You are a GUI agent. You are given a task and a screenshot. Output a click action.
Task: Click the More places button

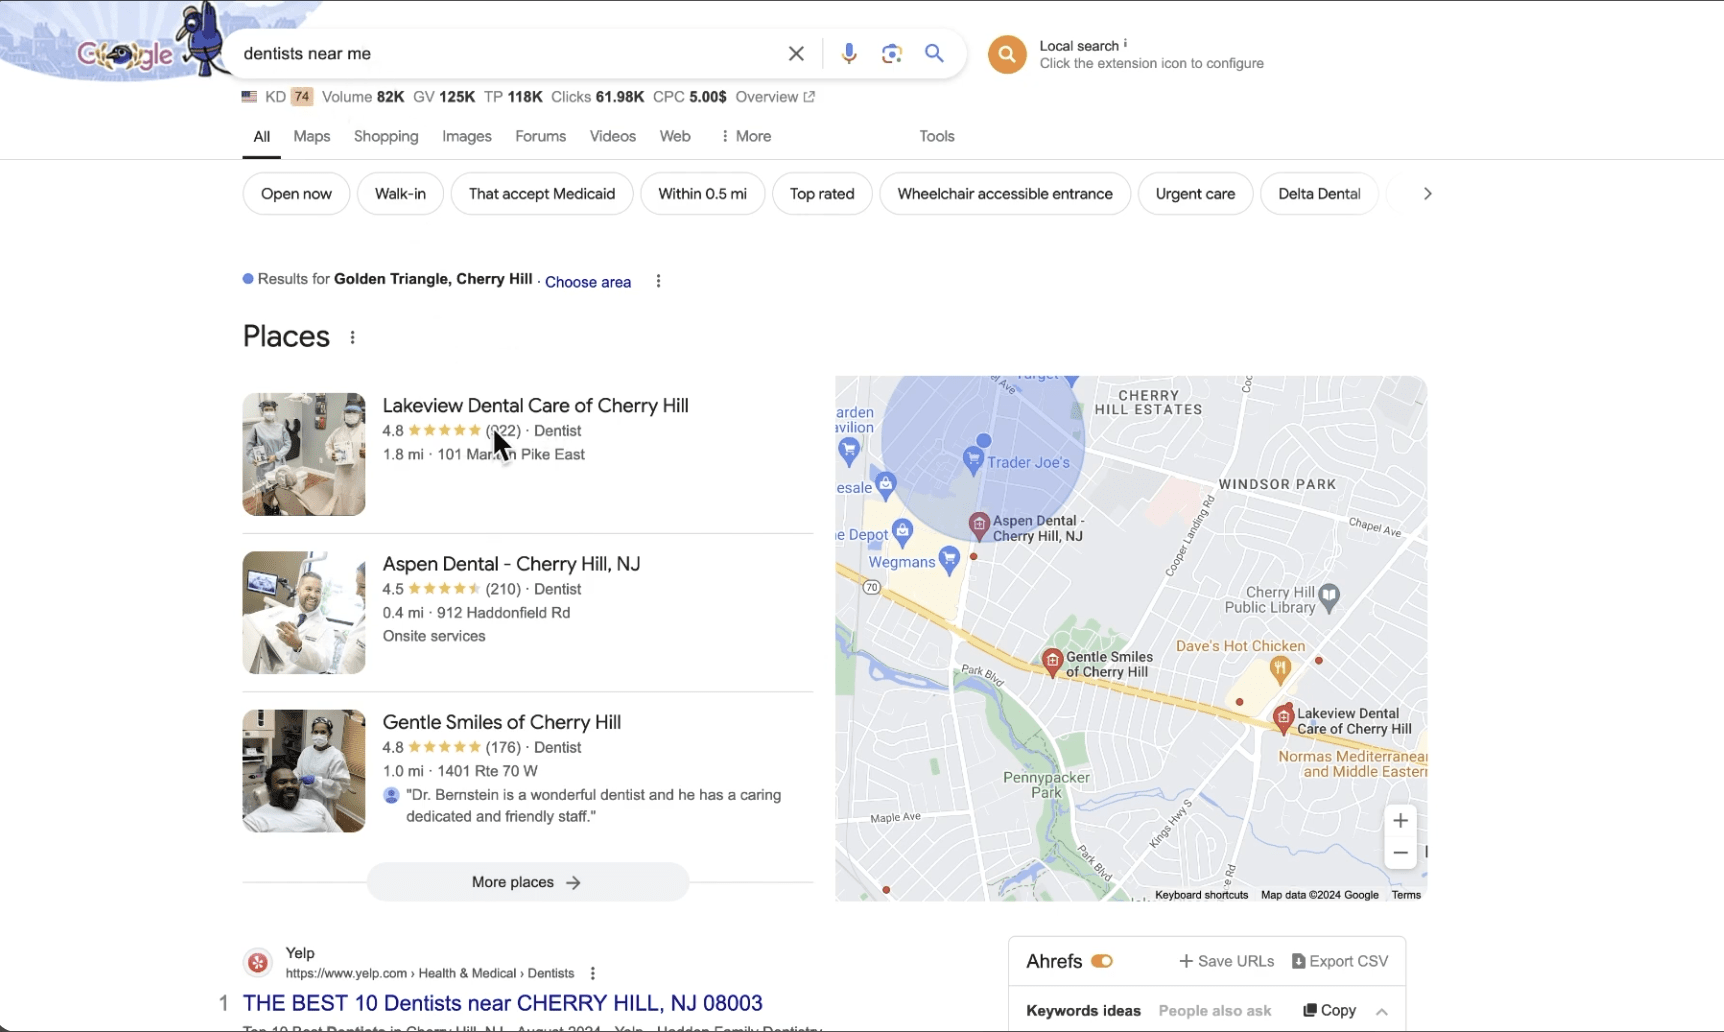(527, 882)
